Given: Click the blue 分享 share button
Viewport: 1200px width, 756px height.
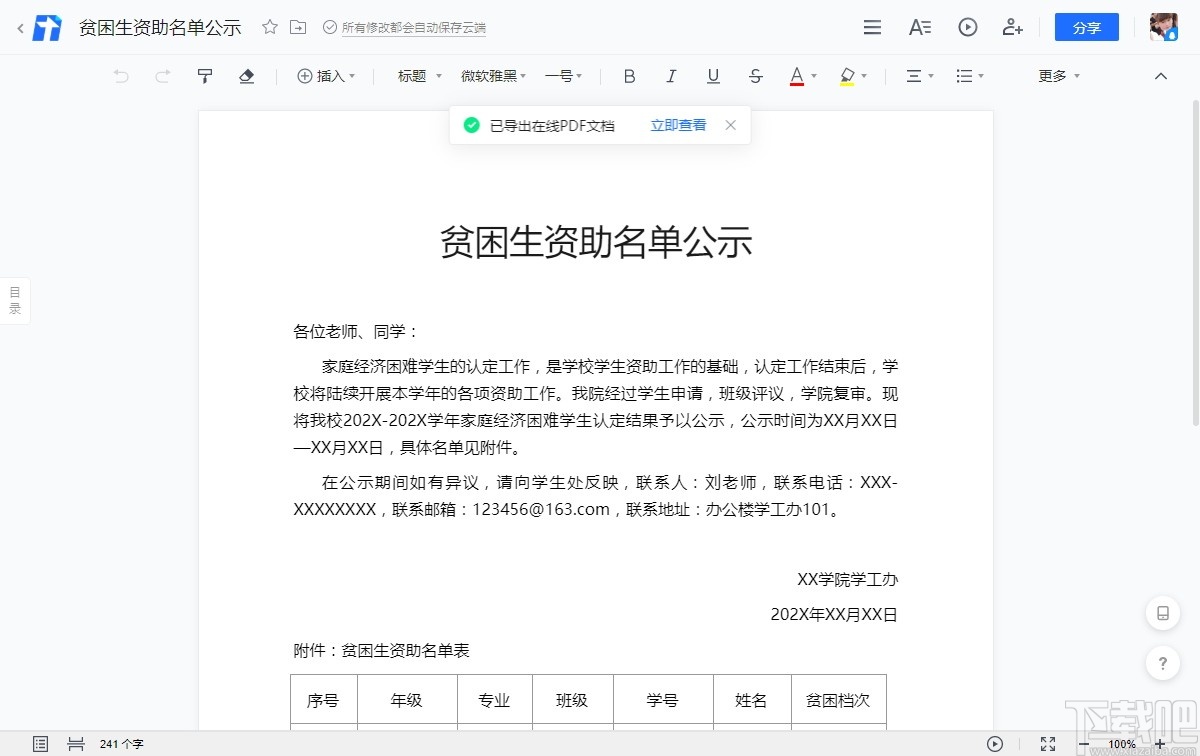Looking at the screenshot, I should [x=1087, y=27].
